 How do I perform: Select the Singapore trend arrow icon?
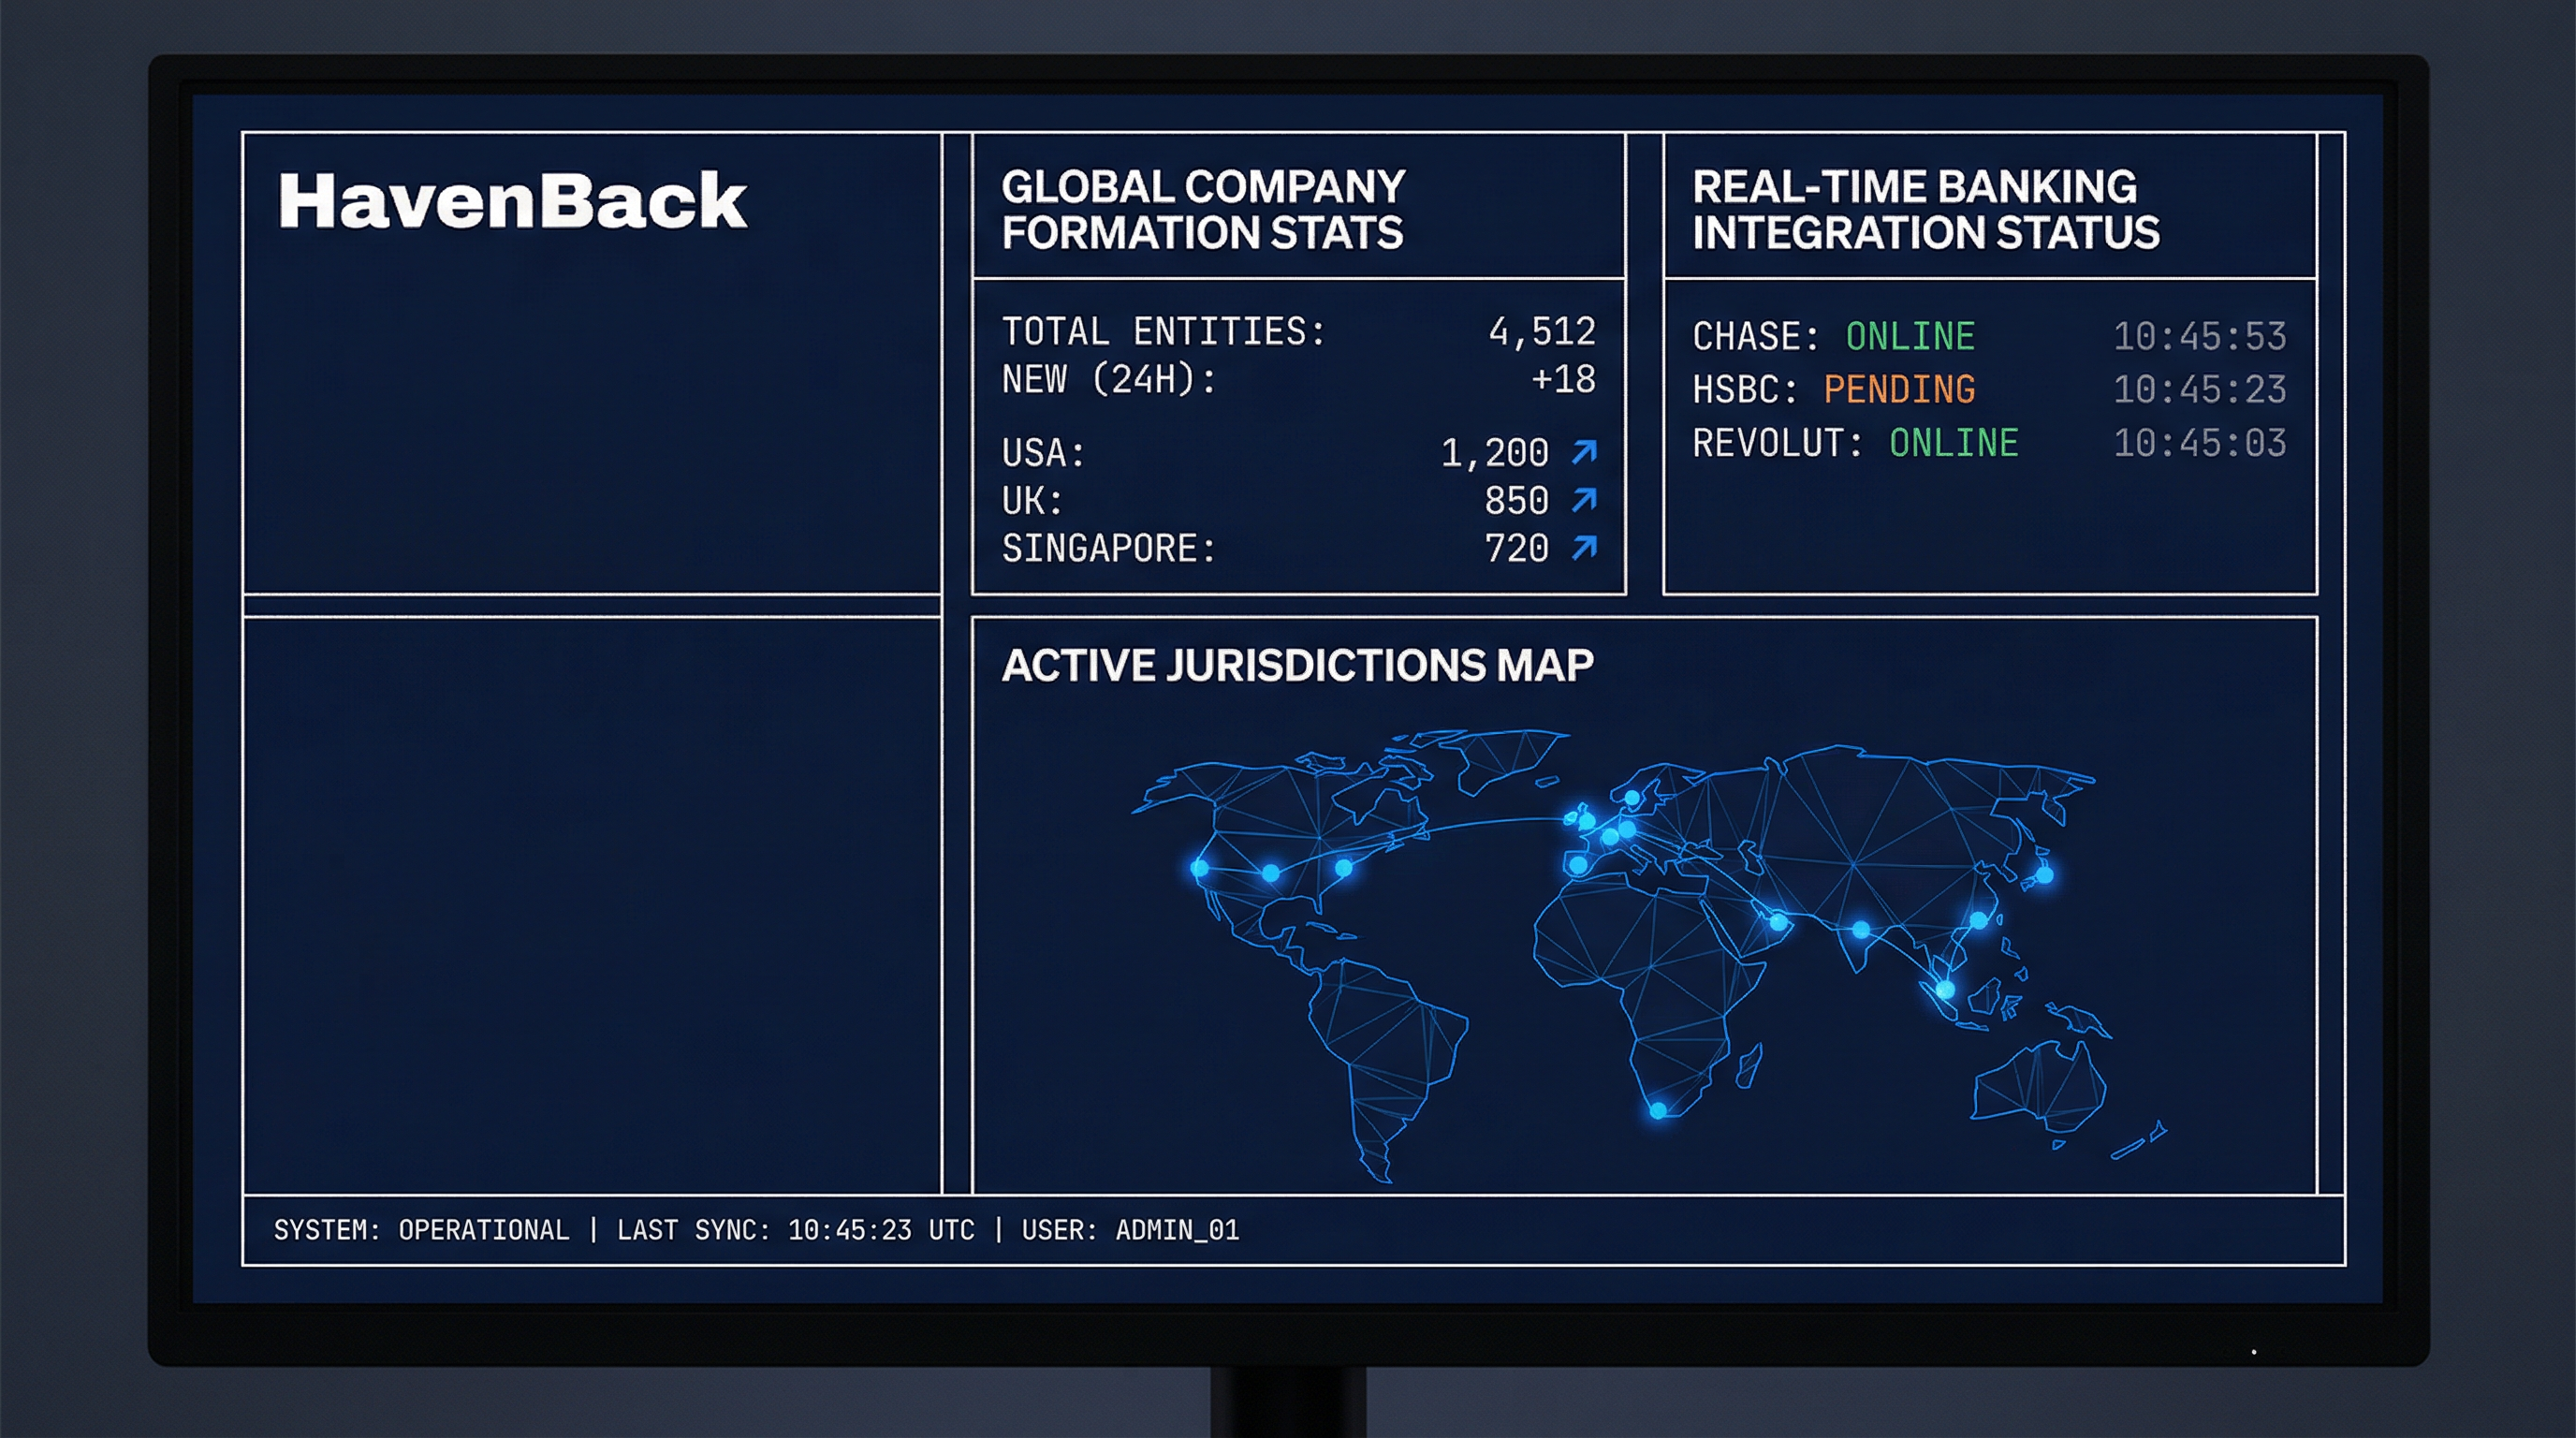[x=1586, y=549]
